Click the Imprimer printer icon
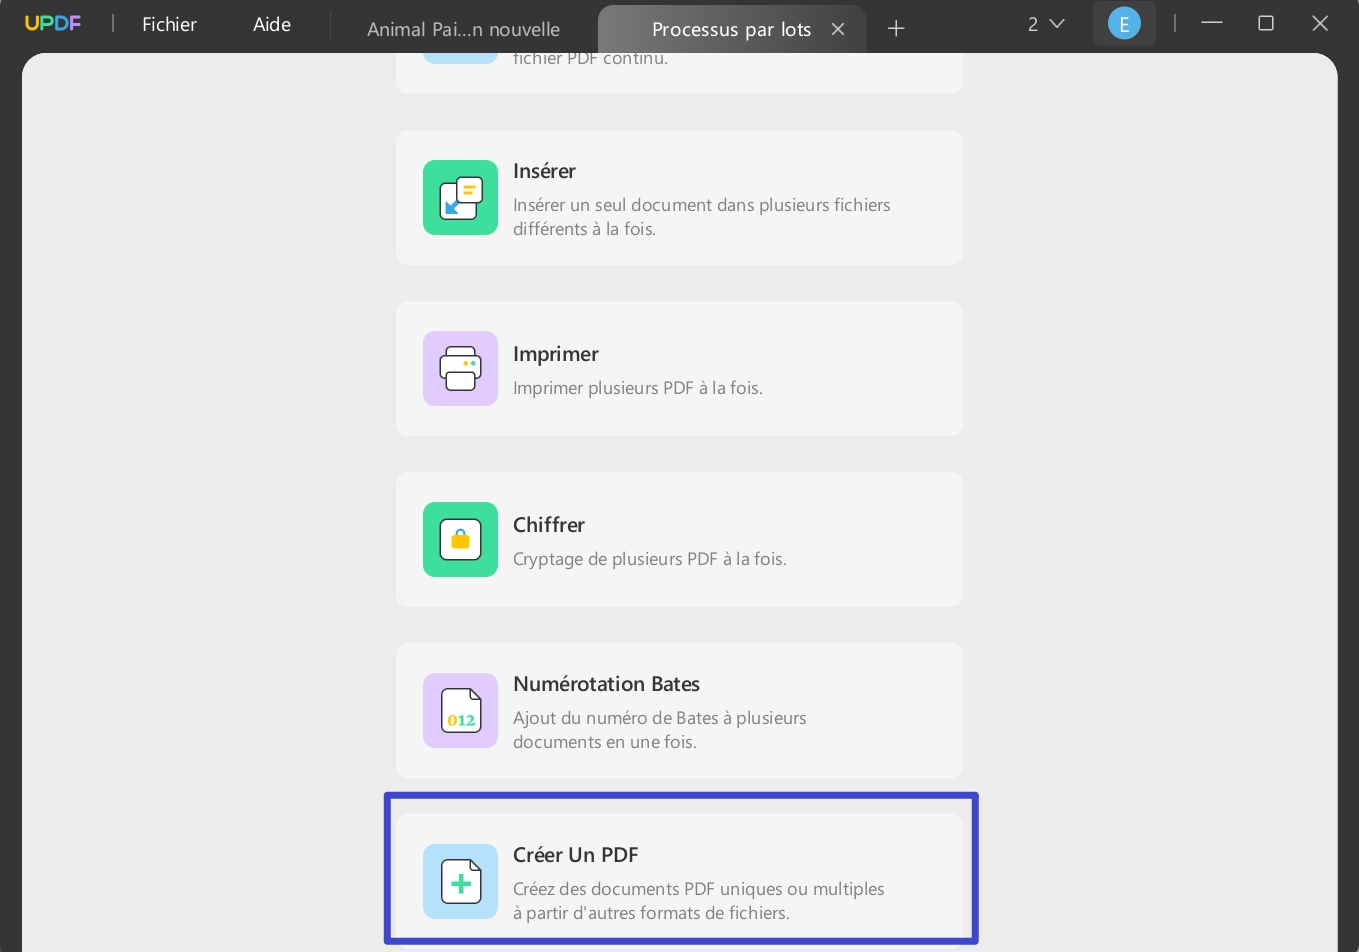The width and height of the screenshot is (1359, 952). coord(460,369)
